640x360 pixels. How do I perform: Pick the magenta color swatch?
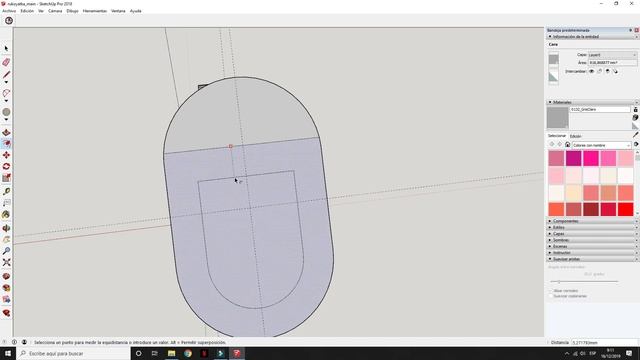573,158
